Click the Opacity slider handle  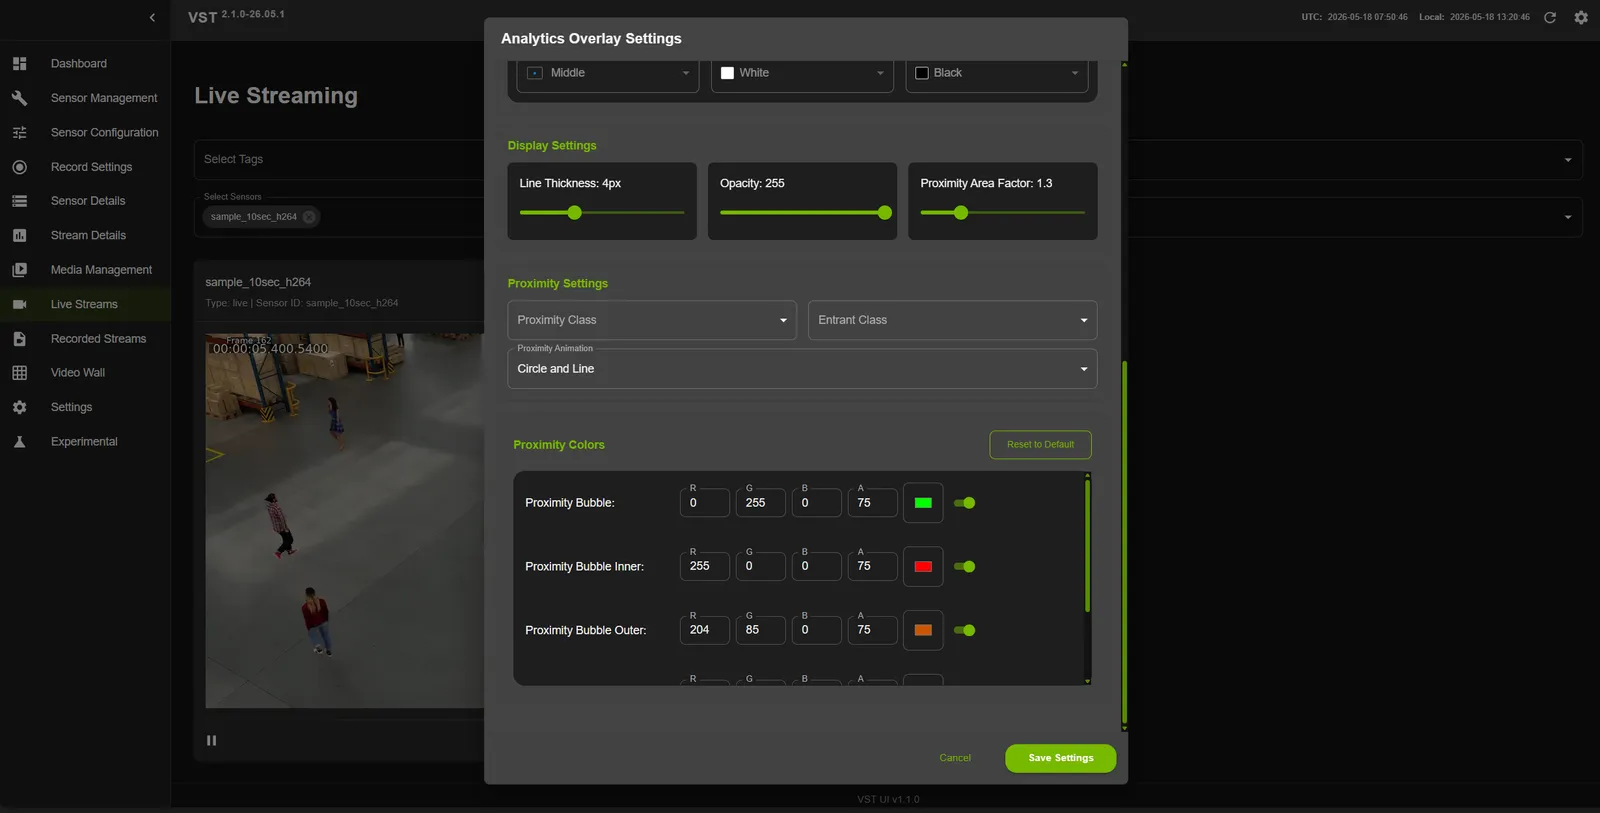(x=885, y=213)
